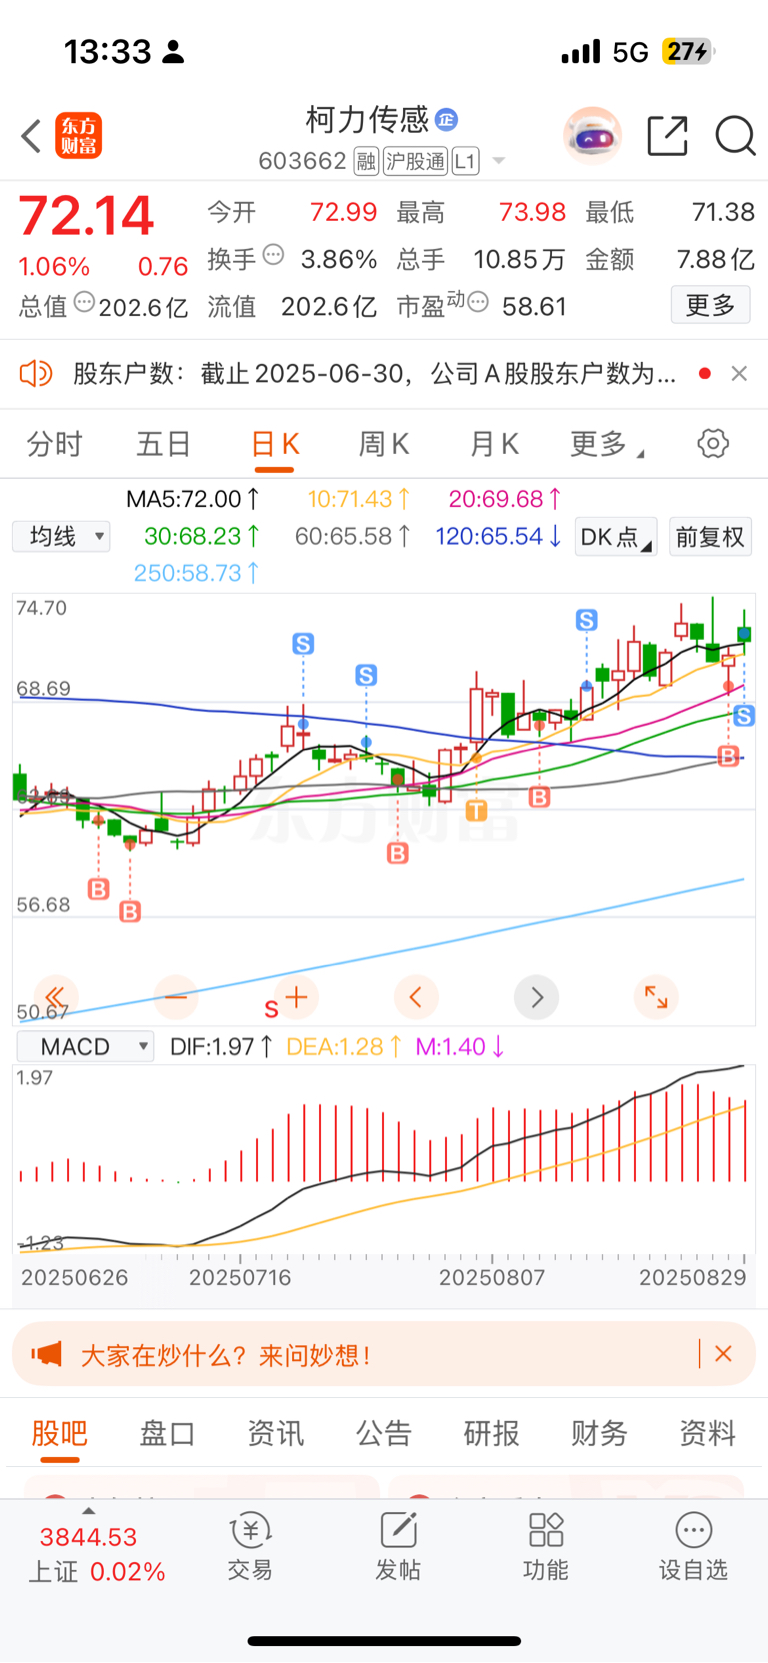
Task: Open 交易 in the bottom bar
Action: 250,1546
